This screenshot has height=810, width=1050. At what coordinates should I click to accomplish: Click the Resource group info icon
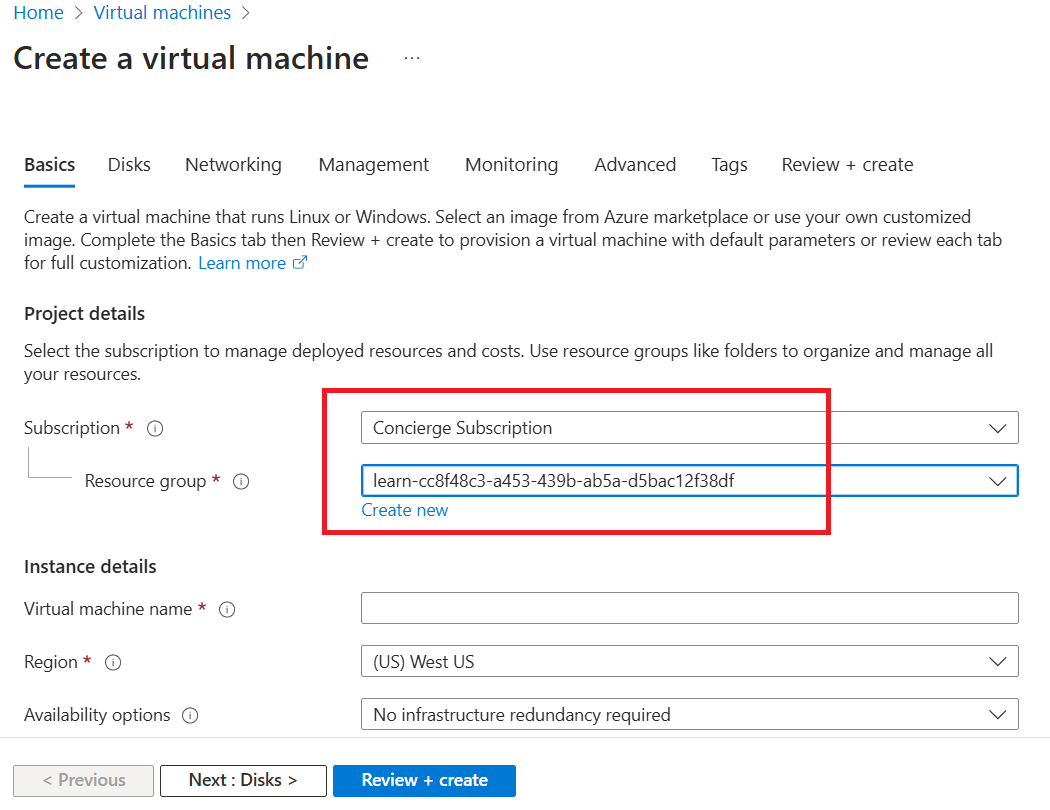pyautogui.click(x=241, y=481)
